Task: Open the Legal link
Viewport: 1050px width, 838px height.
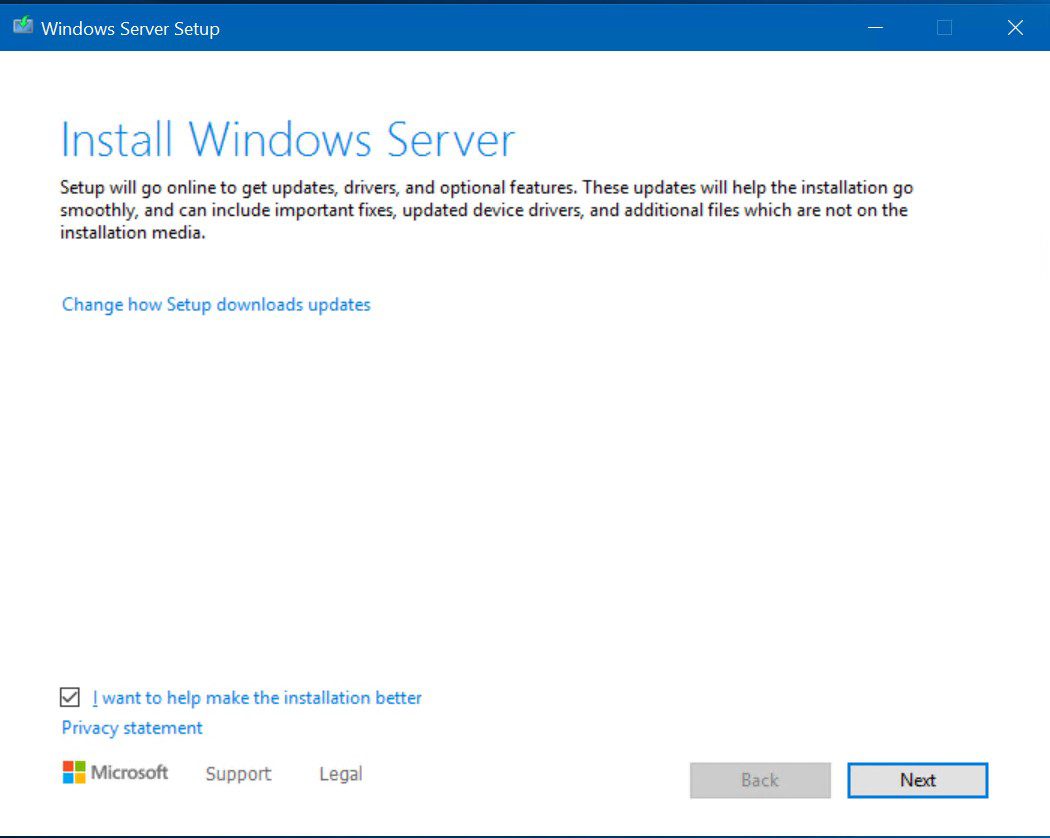Action: click(x=341, y=774)
